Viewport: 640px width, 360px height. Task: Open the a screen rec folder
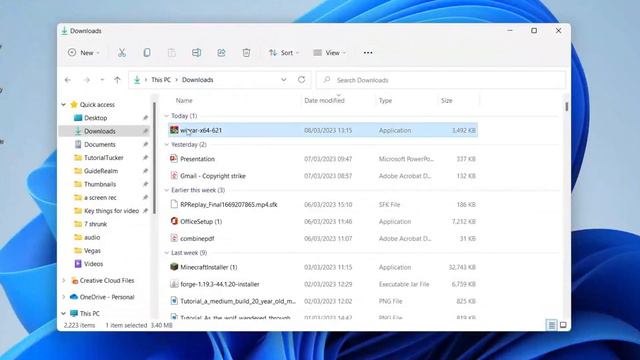click(100, 198)
